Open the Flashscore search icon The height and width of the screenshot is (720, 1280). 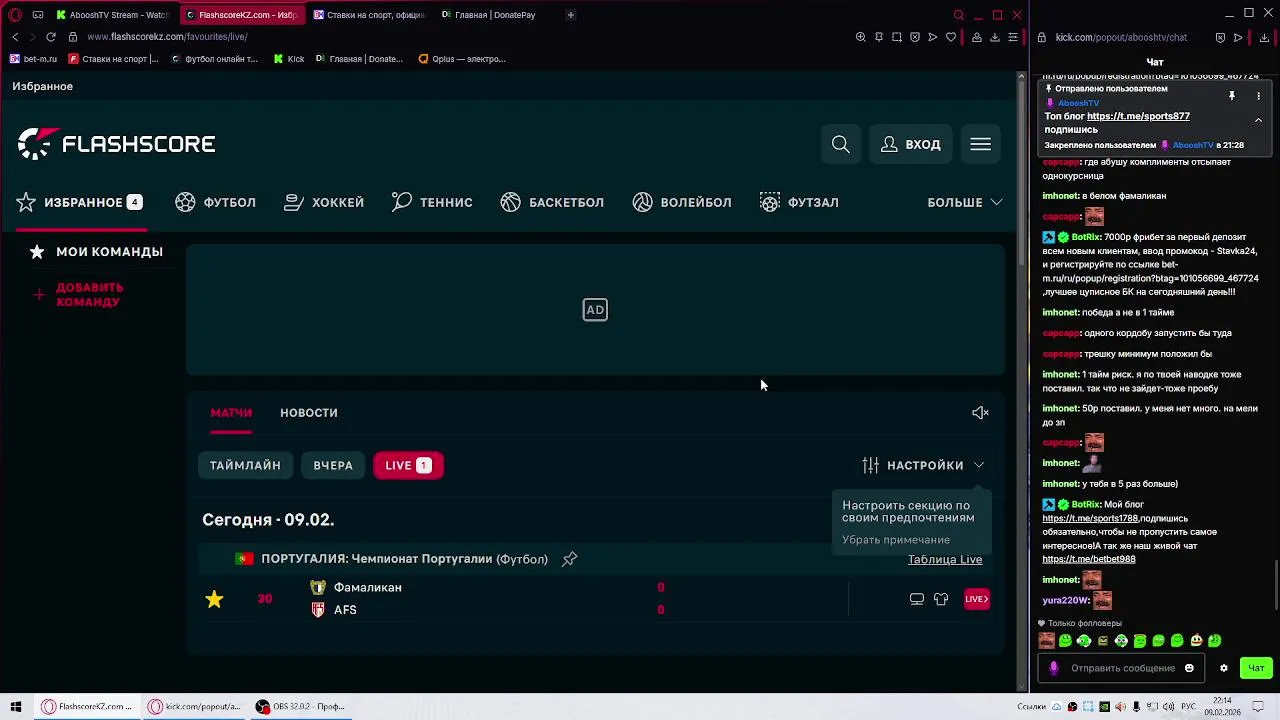point(841,145)
